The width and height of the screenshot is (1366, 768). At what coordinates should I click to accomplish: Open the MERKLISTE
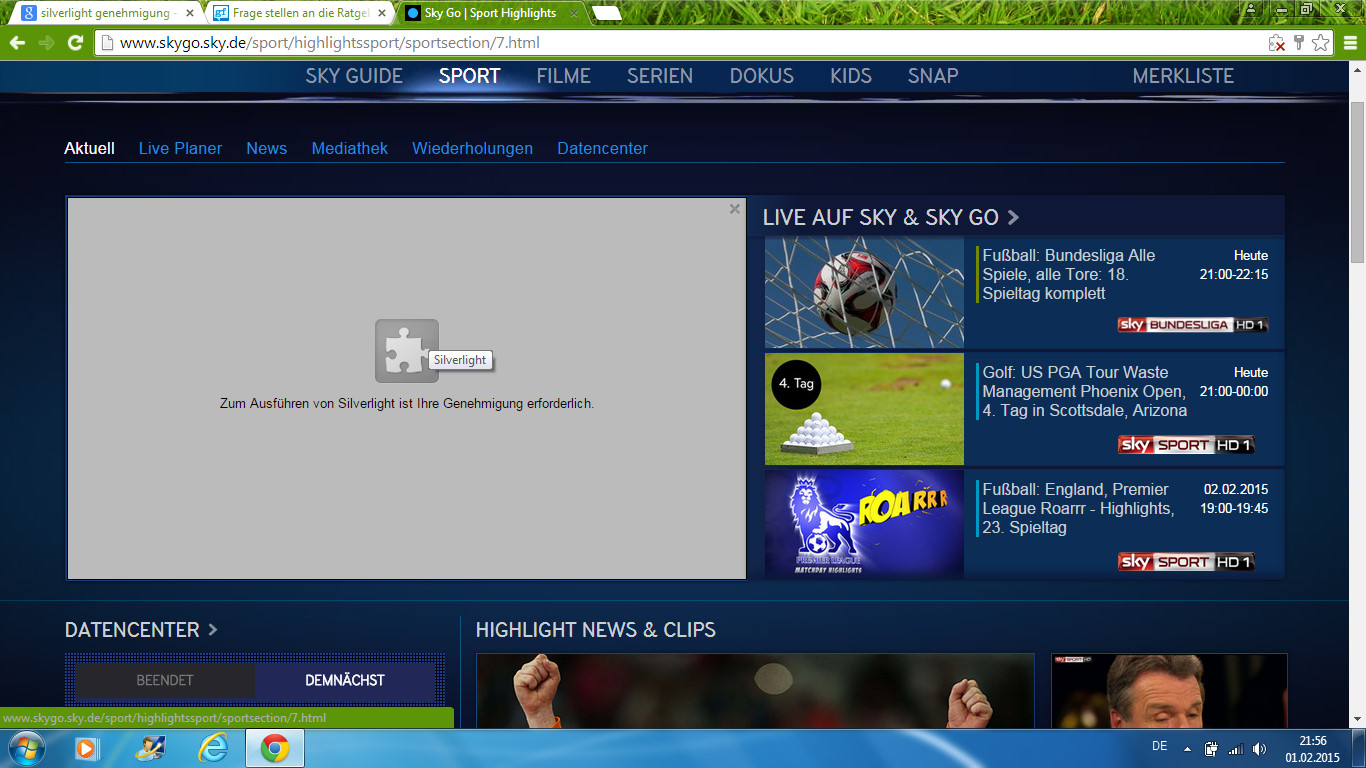coord(1183,76)
